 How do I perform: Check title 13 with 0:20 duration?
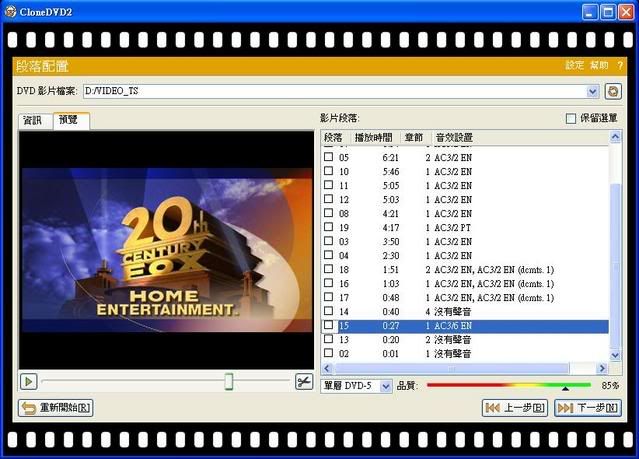328,339
